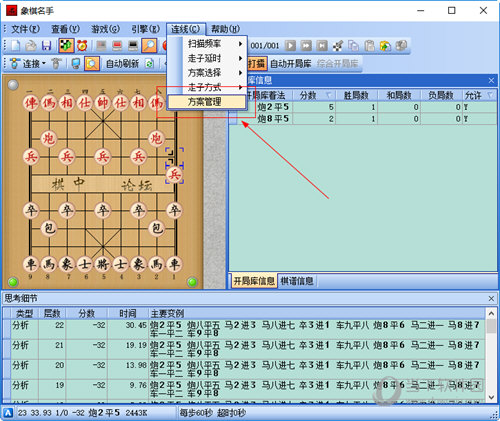Sort by 胜局数 column header
This screenshot has height=421, width=500.
(356, 96)
